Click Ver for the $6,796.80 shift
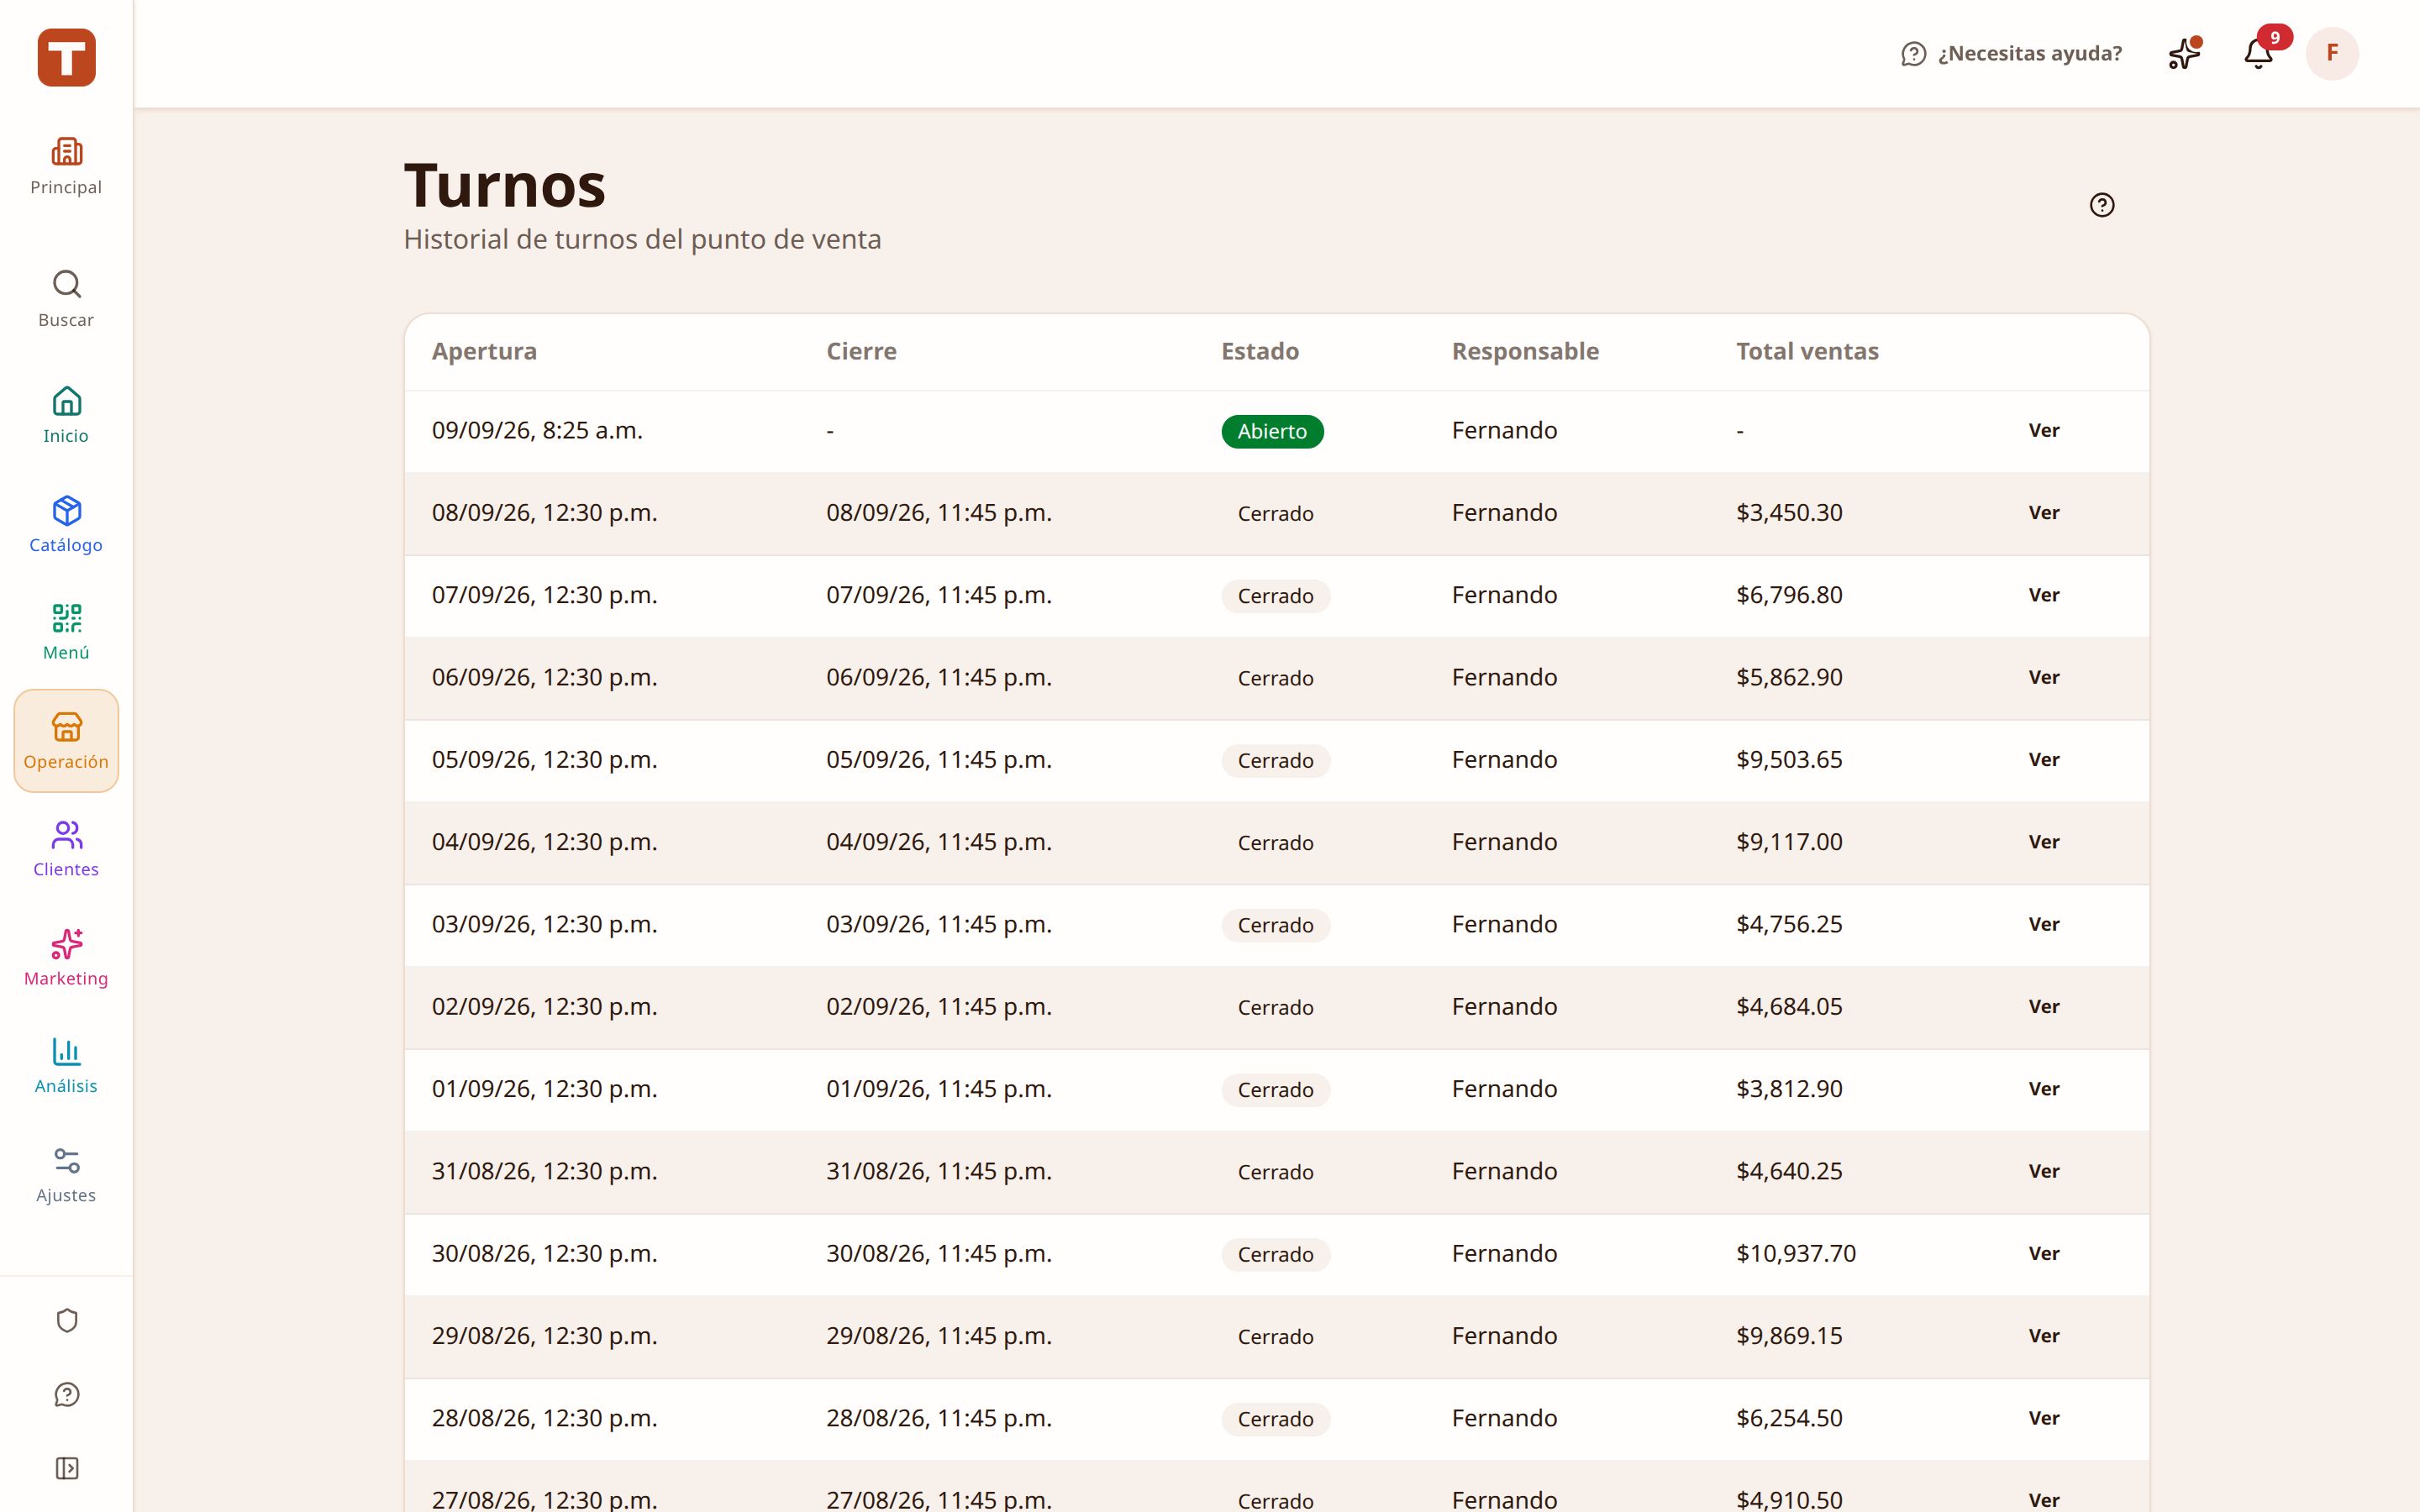Image resolution: width=2420 pixels, height=1512 pixels. point(2044,595)
